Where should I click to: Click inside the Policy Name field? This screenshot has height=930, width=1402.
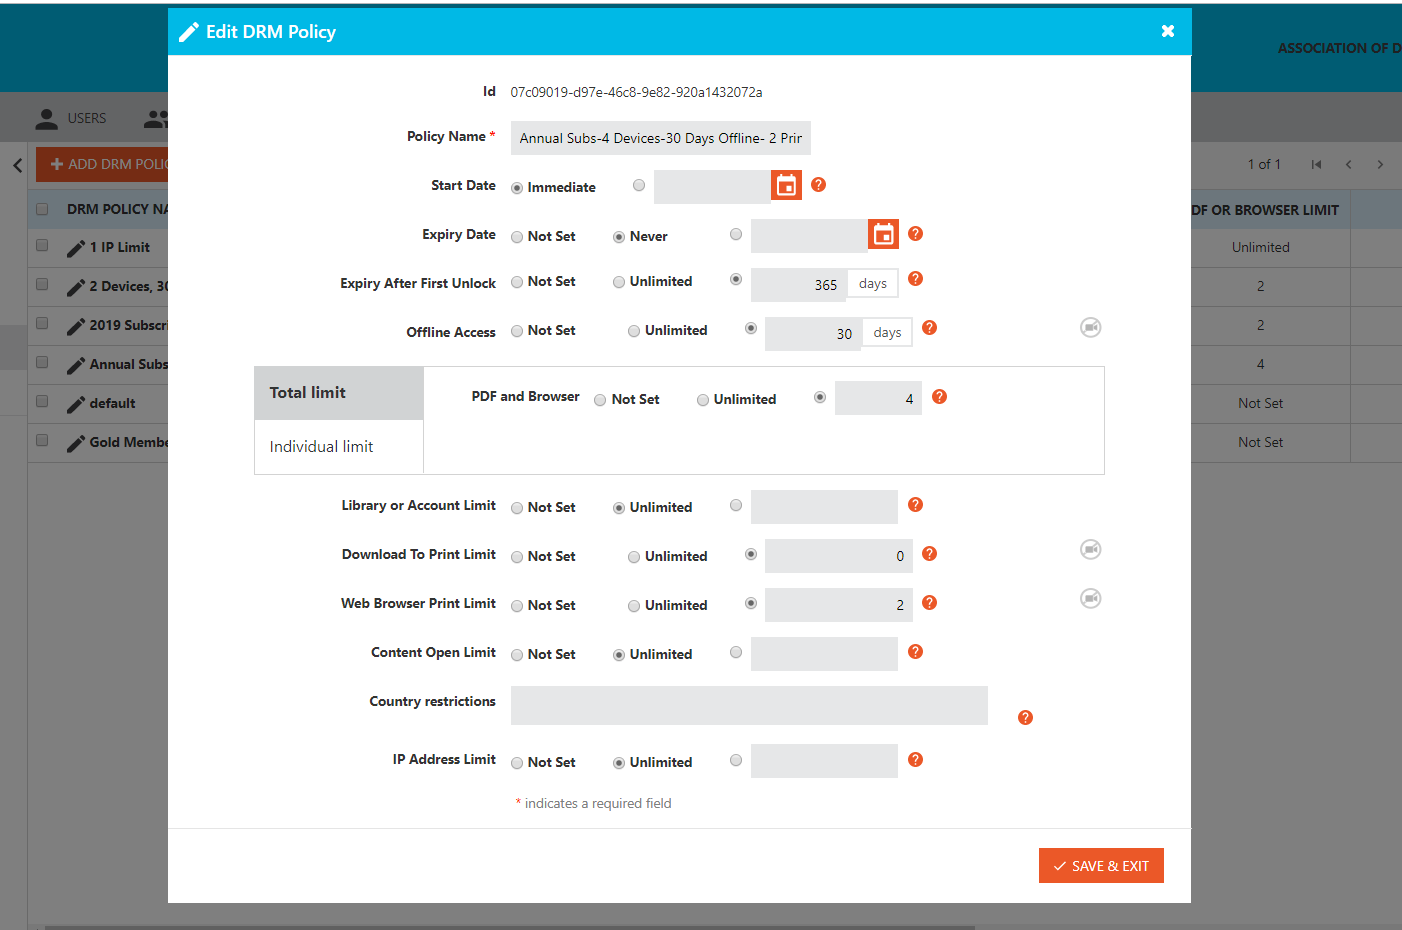(660, 137)
